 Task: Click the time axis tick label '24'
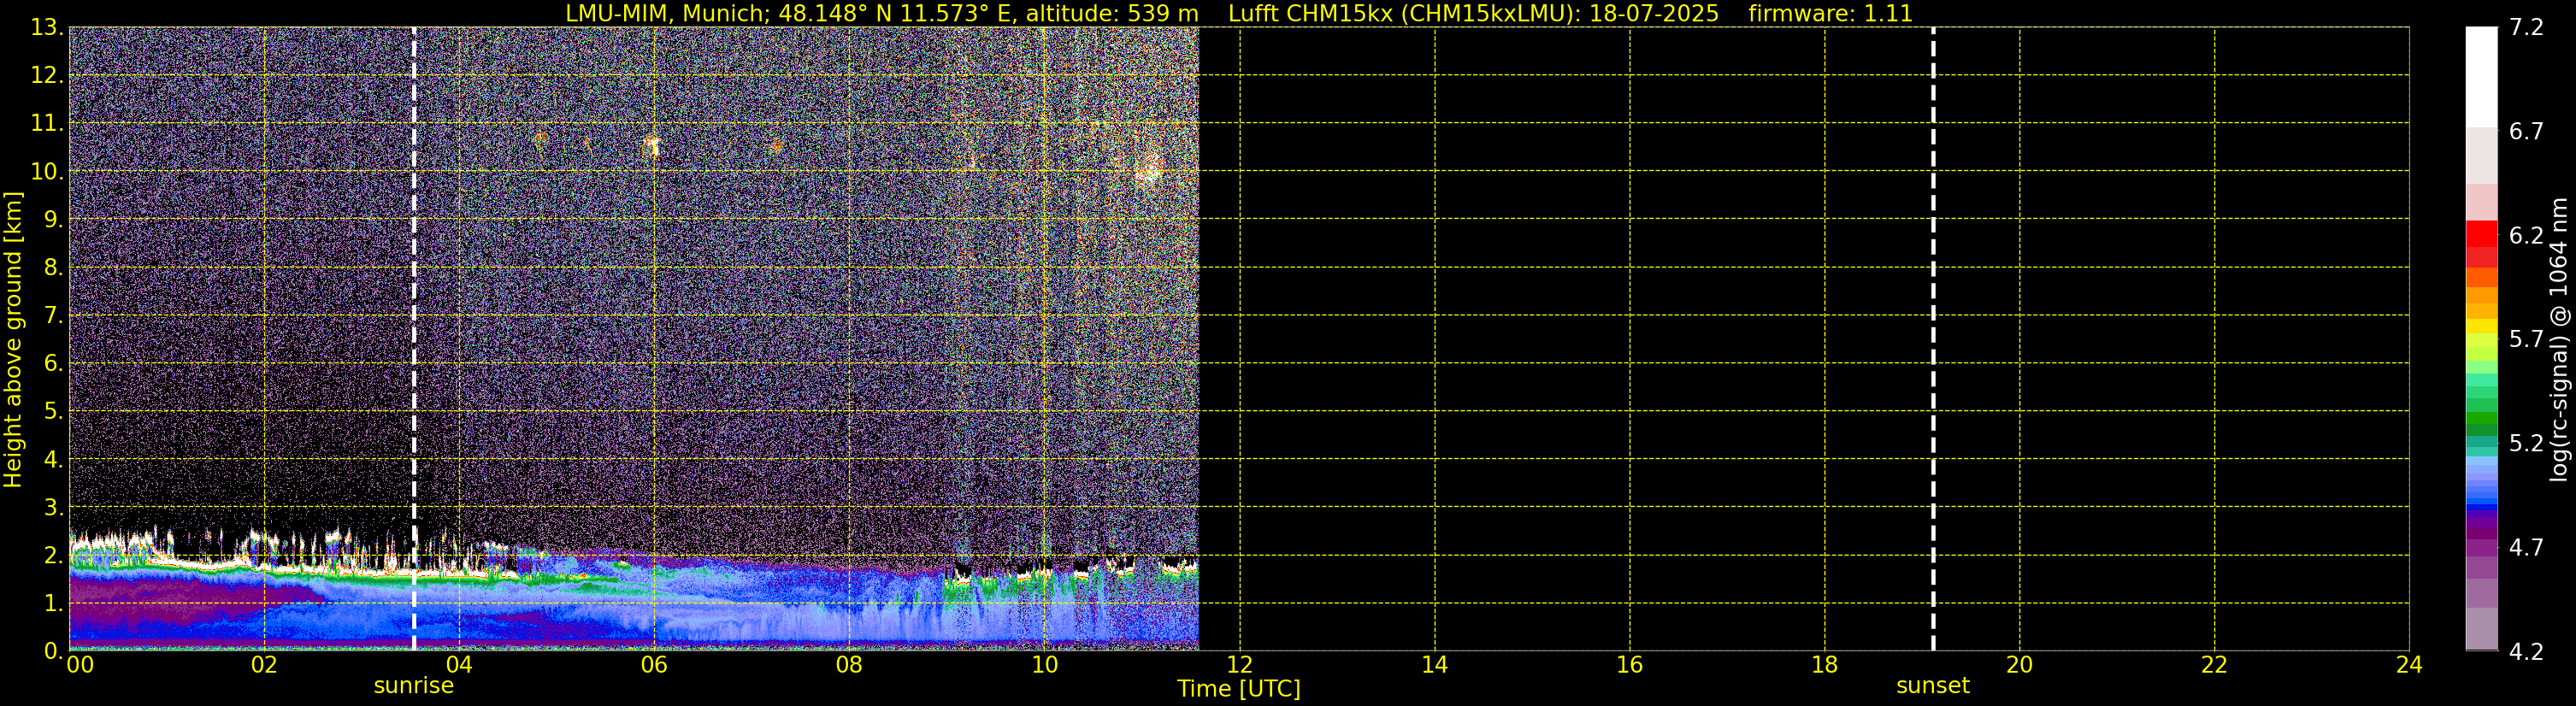pos(2409,665)
